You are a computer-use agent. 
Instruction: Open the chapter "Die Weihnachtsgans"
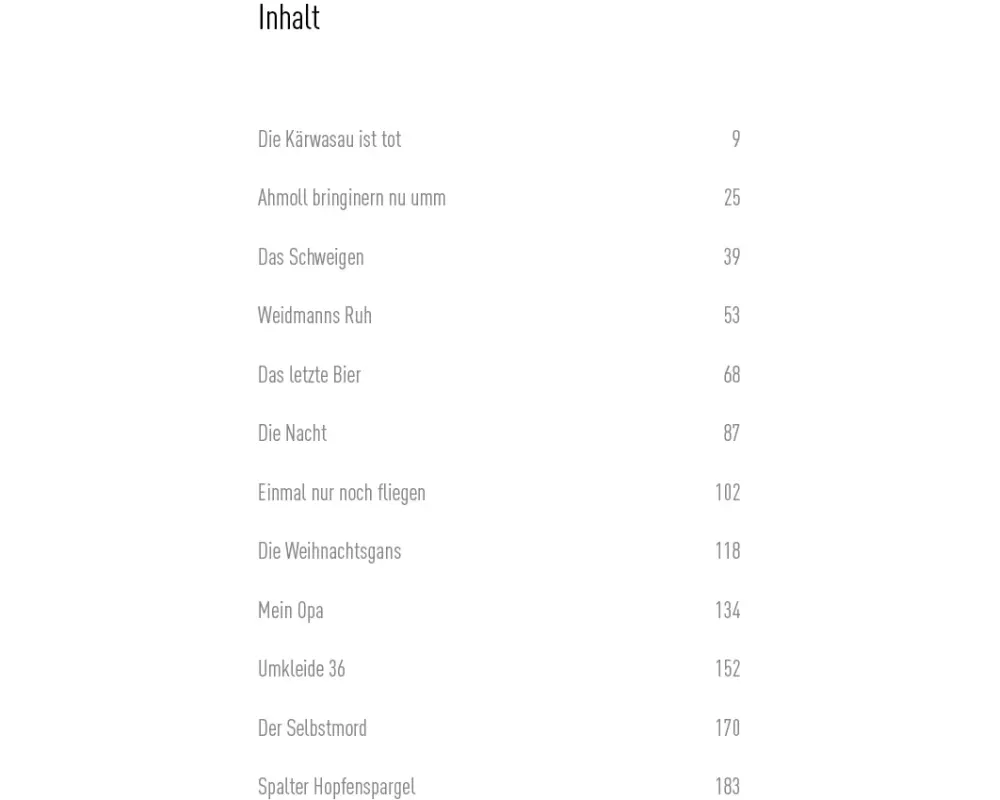329,551
